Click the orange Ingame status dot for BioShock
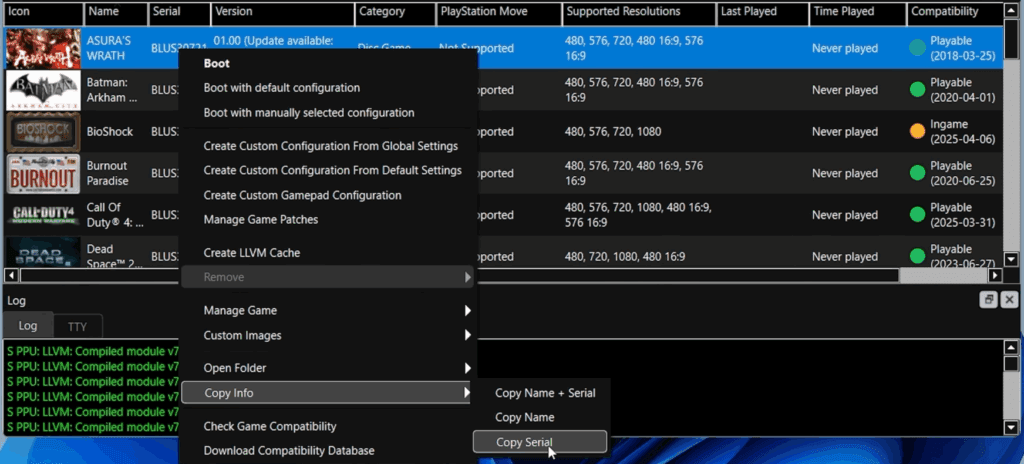 918,131
